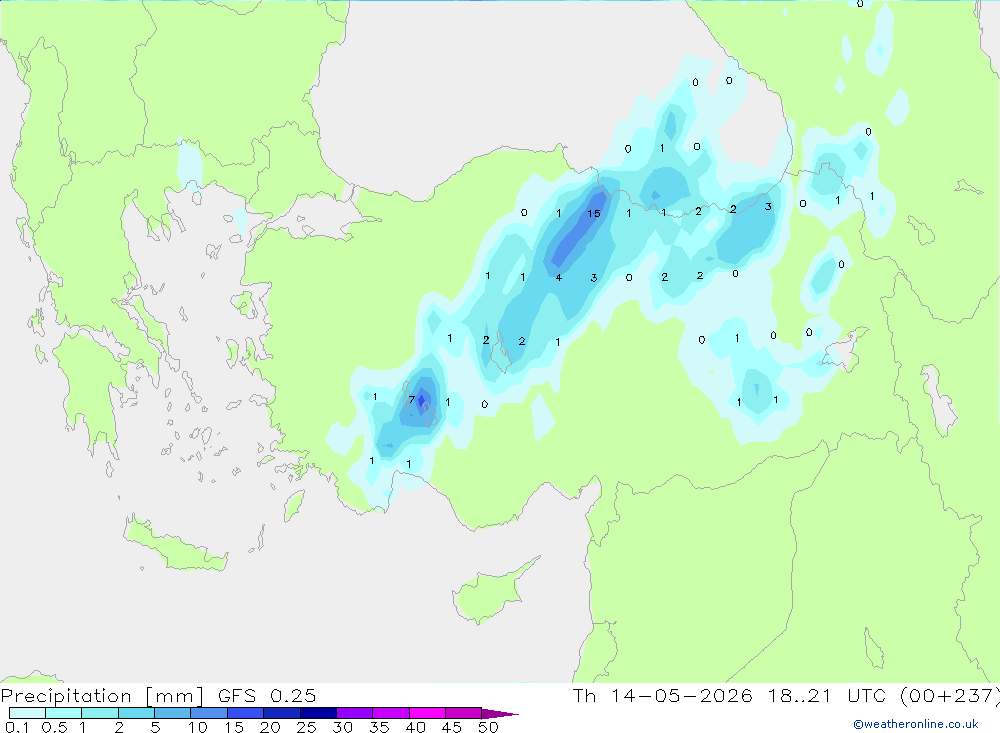Click the 5–10 mm legend color swatch
Image resolution: width=1000 pixels, height=733 pixels.
click(x=173, y=713)
